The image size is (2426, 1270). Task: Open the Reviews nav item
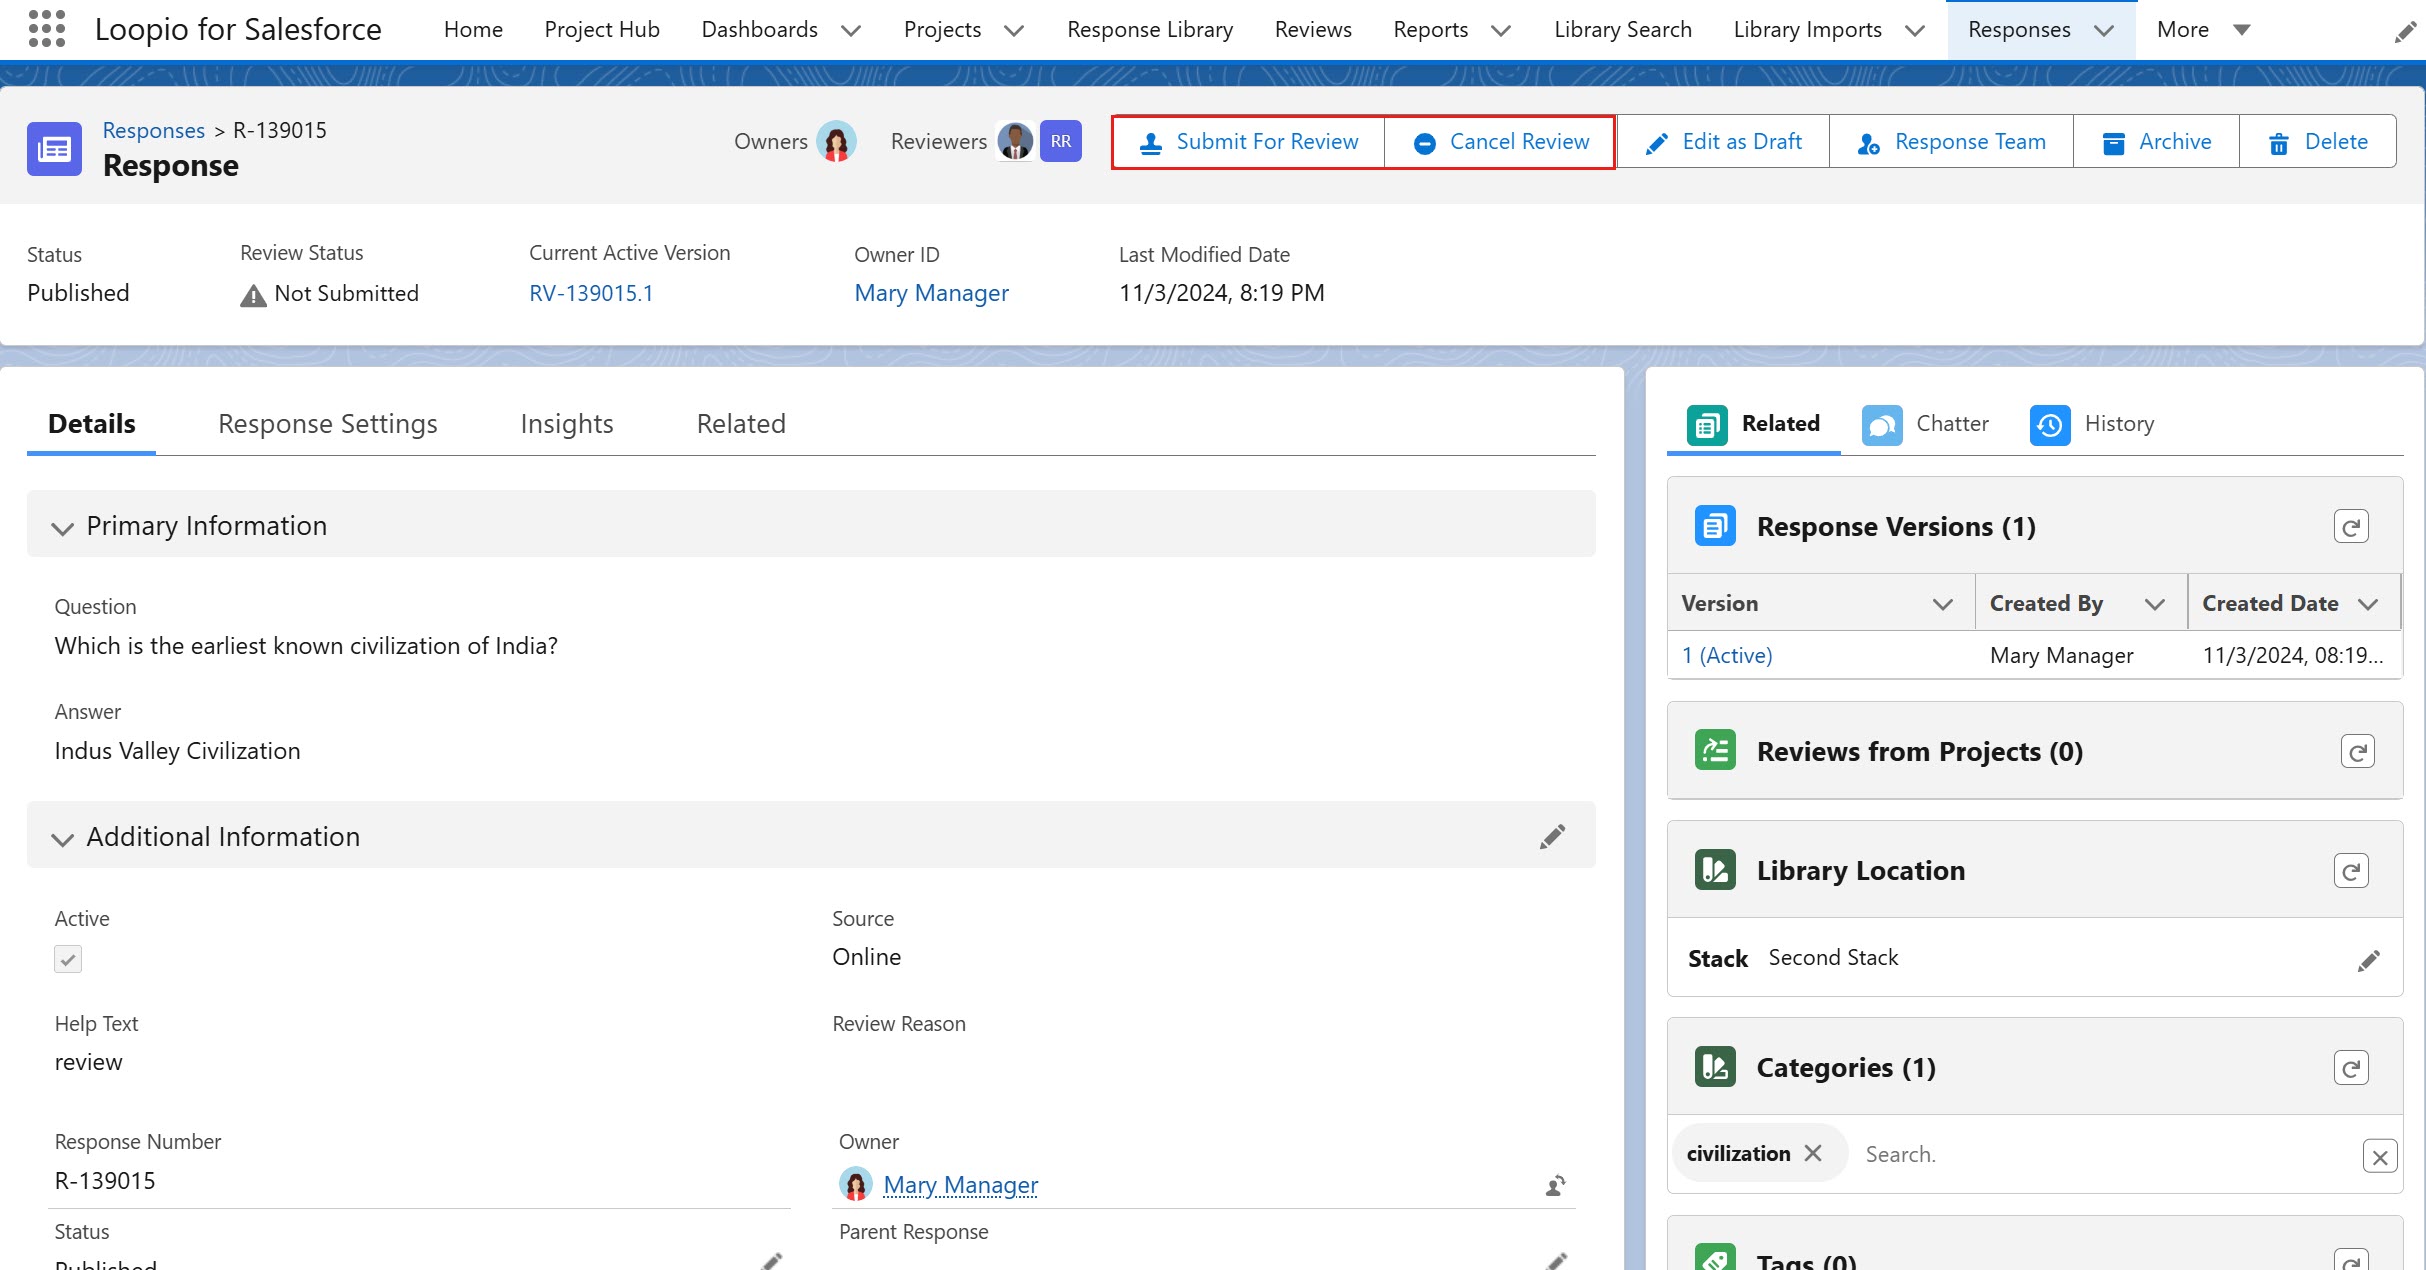pyautogui.click(x=1313, y=30)
